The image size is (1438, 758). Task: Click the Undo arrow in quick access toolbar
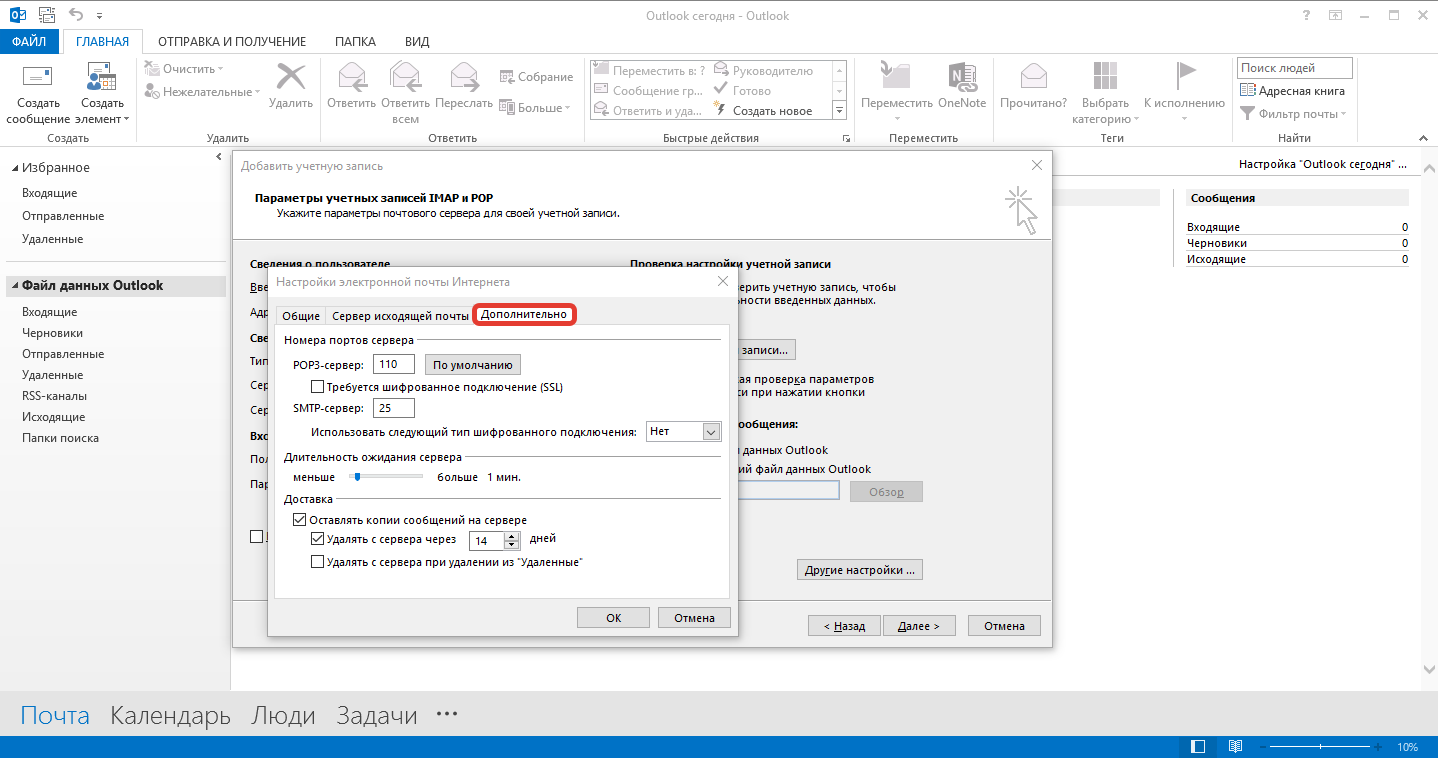tap(77, 15)
